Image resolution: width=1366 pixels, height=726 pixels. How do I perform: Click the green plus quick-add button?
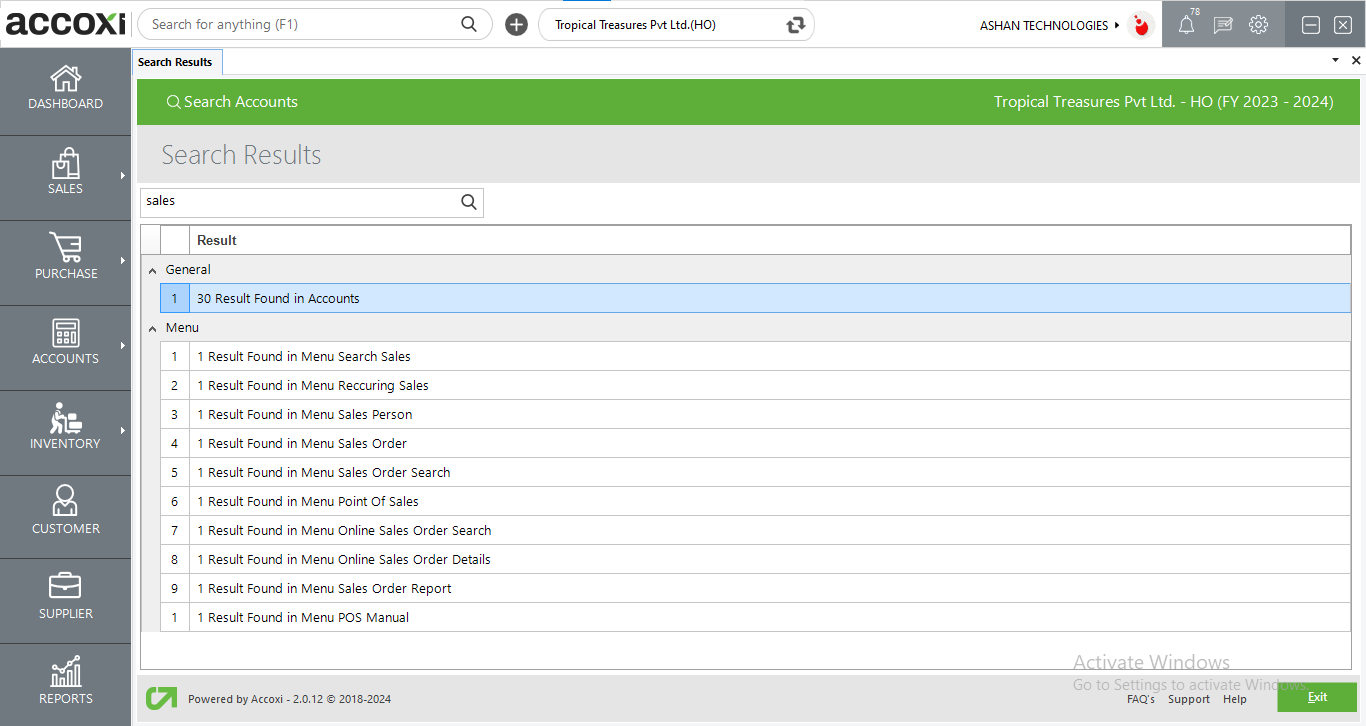click(516, 24)
